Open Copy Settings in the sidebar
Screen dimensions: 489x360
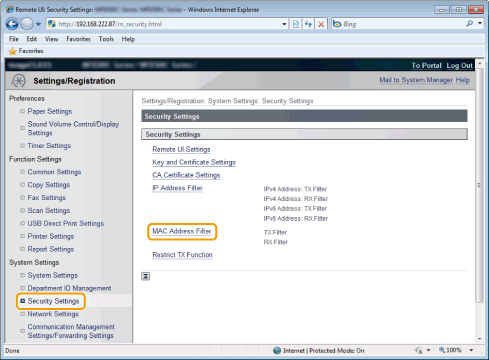coord(49,185)
